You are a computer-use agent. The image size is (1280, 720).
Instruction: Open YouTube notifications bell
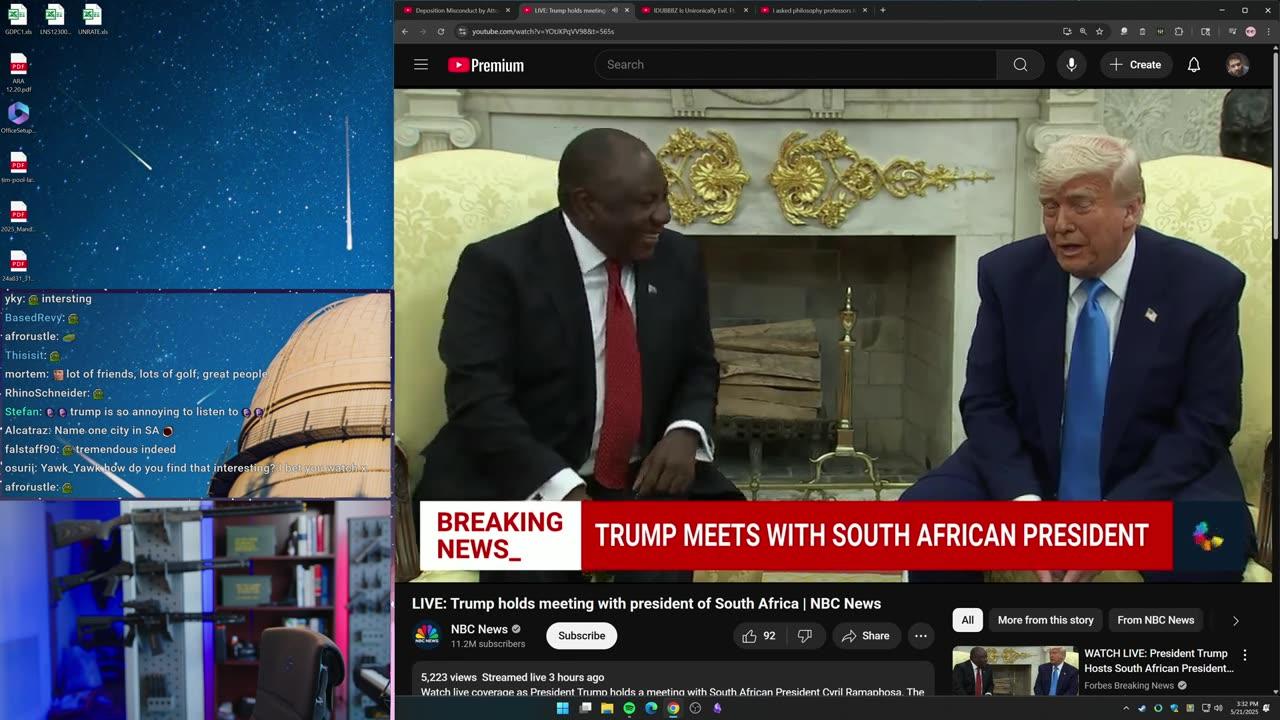click(1193, 65)
